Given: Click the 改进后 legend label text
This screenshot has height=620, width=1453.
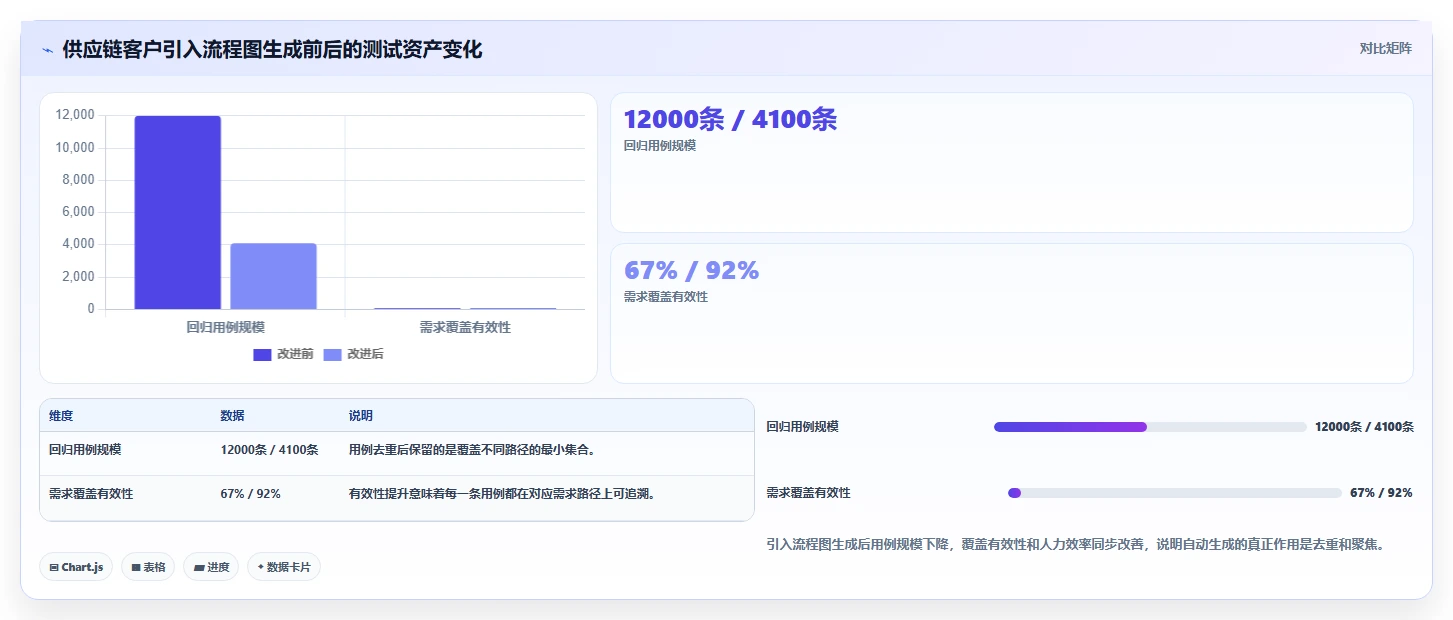Looking at the screenshot, I should 365,355.
